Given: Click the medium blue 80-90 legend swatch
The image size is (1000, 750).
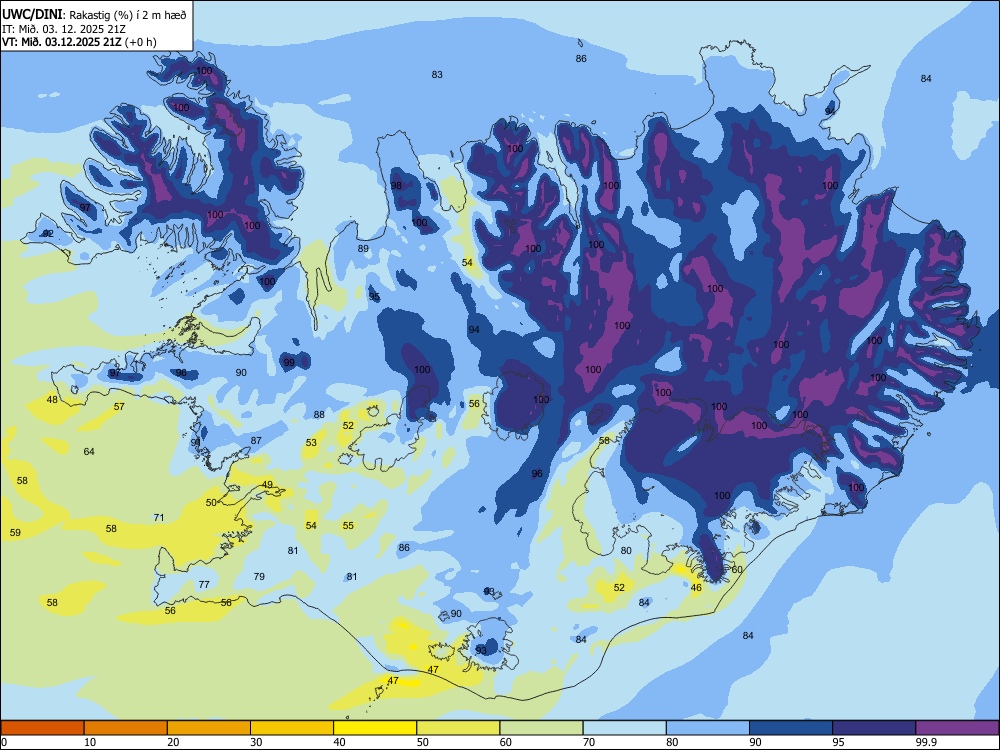Looking at the screenshot, I should [707, 728].
